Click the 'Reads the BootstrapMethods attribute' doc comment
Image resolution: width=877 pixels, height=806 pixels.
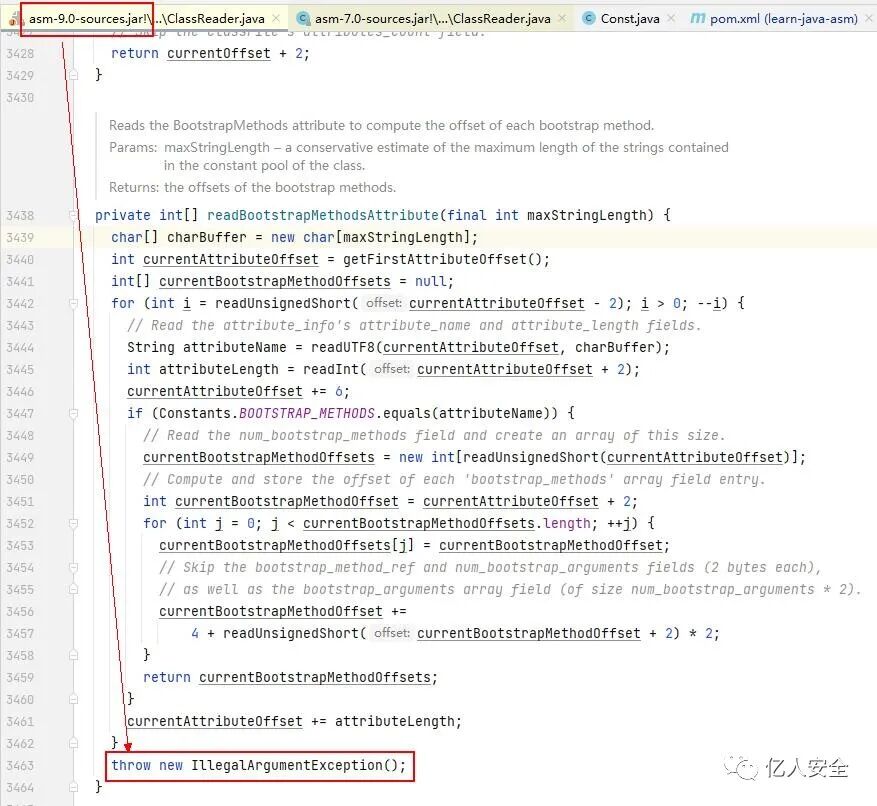pos(381,125)
